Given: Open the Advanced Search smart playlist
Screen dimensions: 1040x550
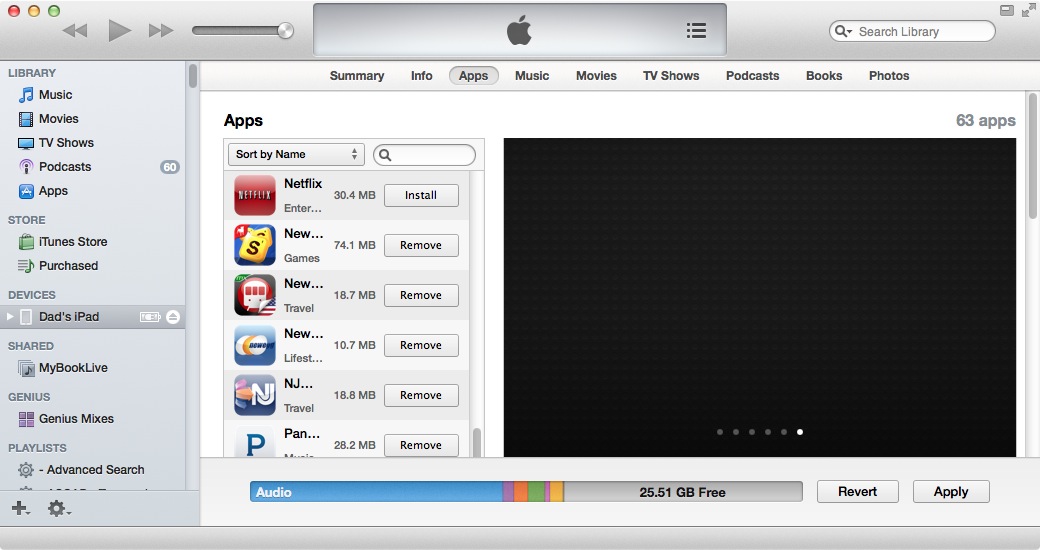Looking at the screenshot, I should [91, 470].
